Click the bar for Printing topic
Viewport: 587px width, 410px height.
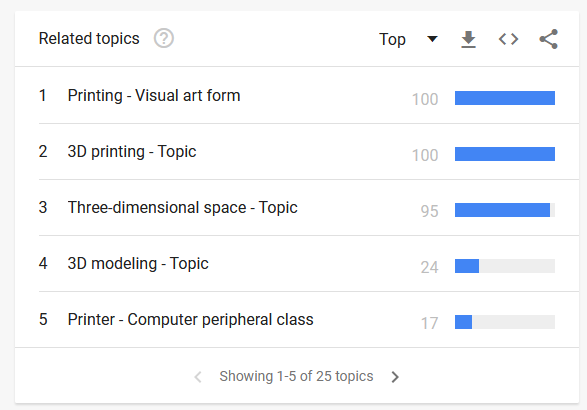pos(505,98)
